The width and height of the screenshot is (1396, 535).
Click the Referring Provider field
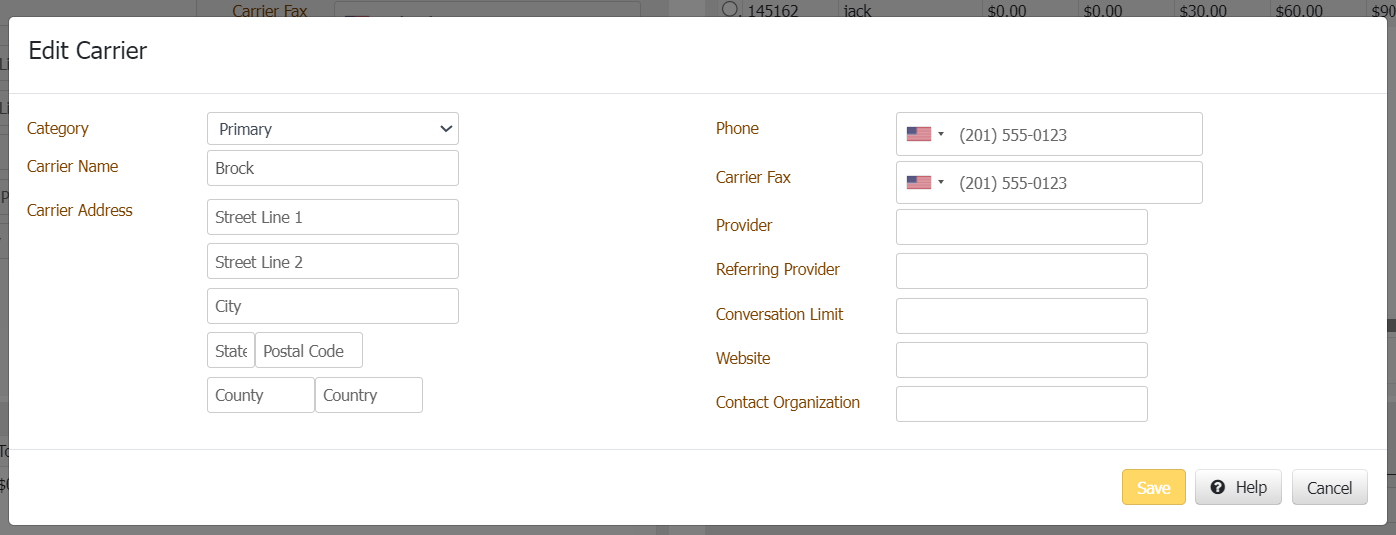[x=1021, y=271]
